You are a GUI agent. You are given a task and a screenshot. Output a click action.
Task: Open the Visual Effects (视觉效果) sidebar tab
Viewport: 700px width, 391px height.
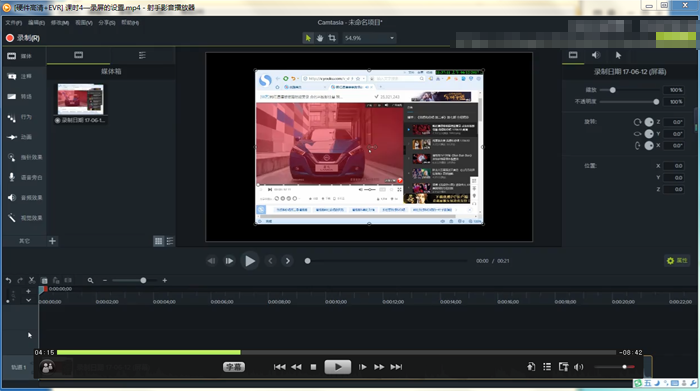pyautogui.click(x=25, y=218)
